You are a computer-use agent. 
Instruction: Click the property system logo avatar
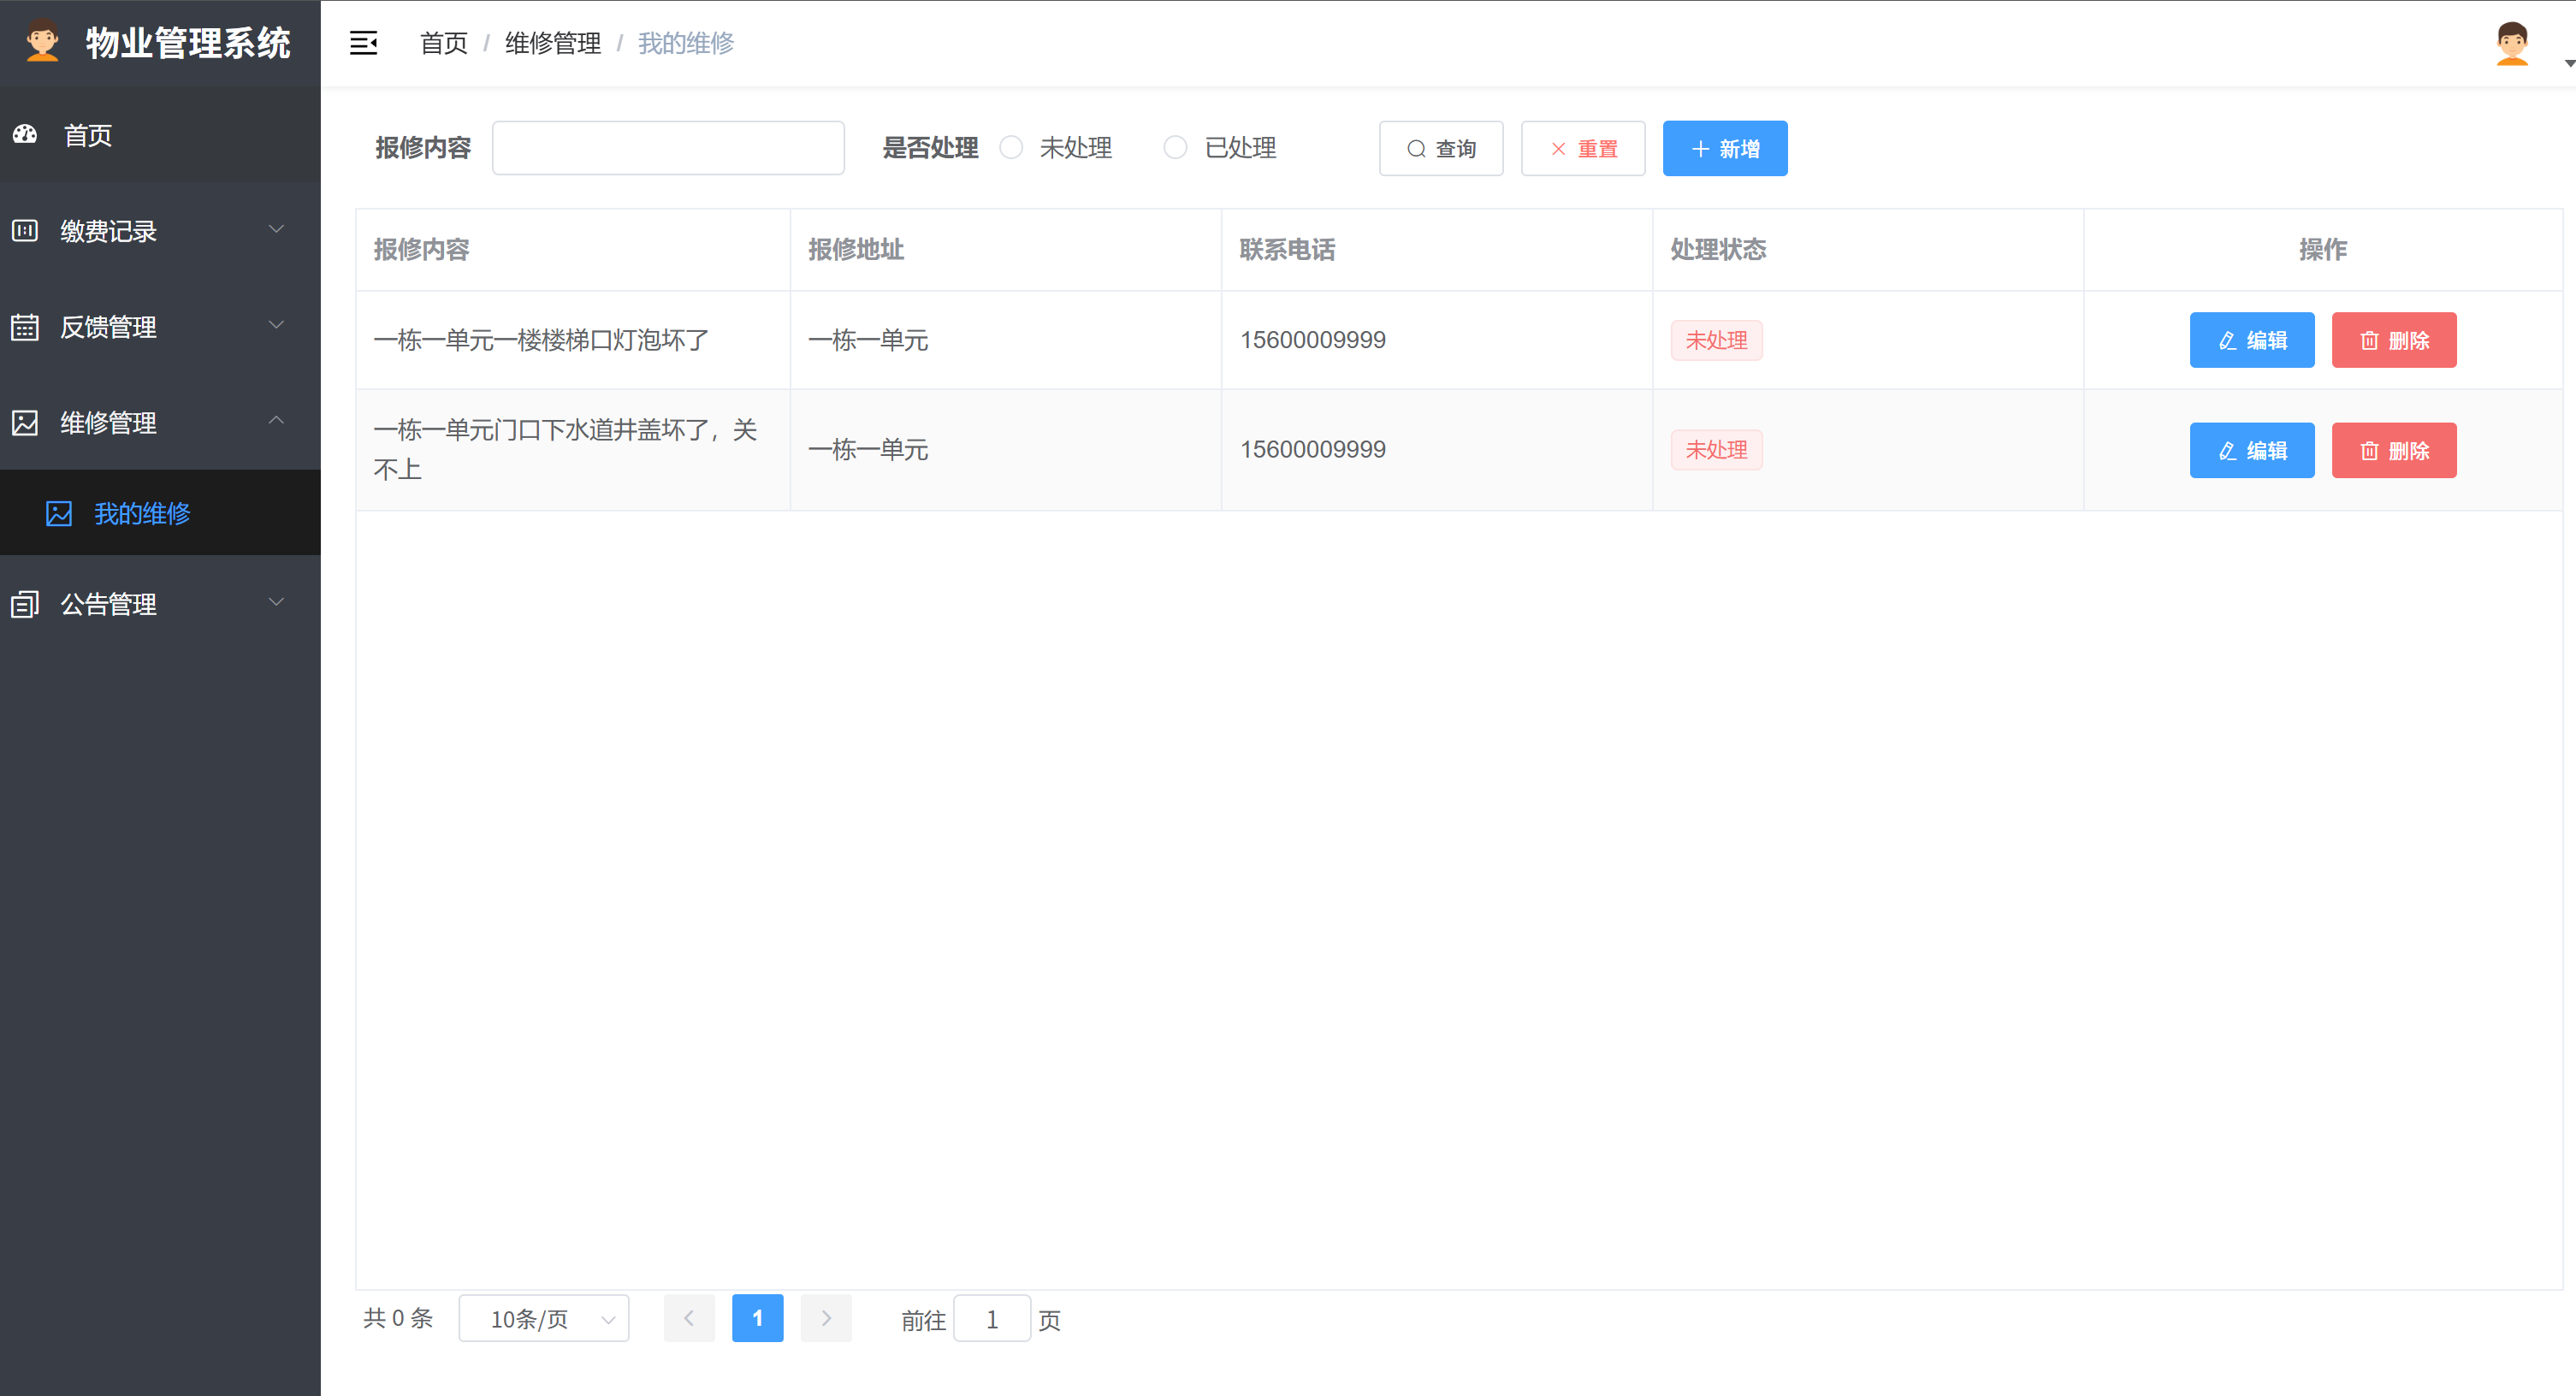[42, 42]
